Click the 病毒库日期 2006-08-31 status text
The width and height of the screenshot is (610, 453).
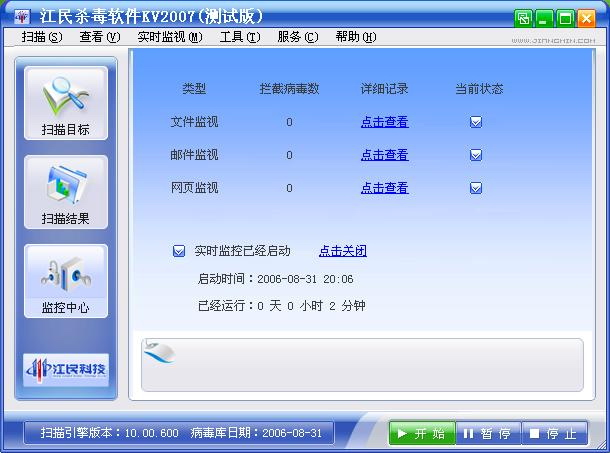click(256, 433)
